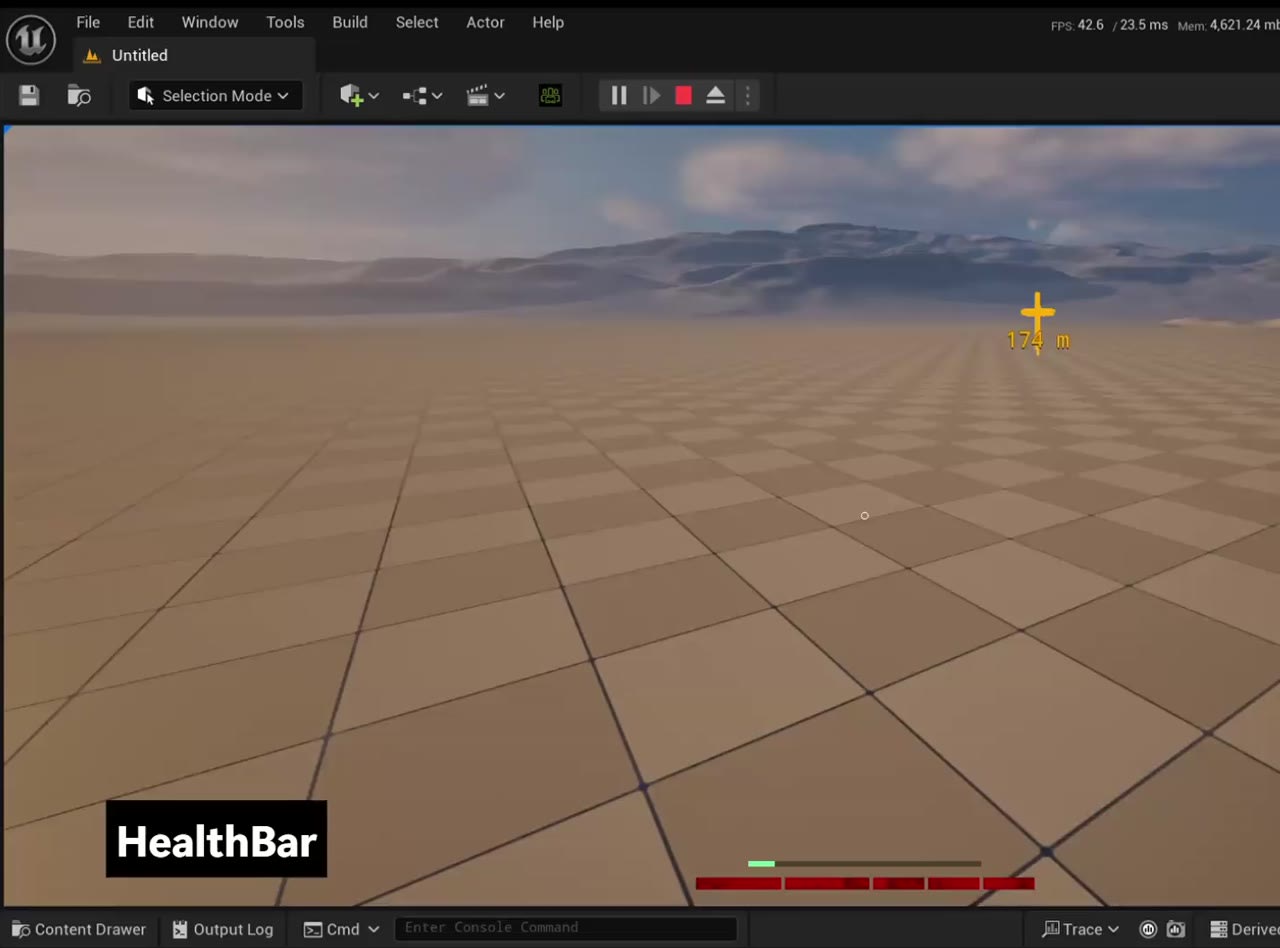Open the Derived Data status button
This screenshot has width=1280, height=948.
coord(1243,929)
